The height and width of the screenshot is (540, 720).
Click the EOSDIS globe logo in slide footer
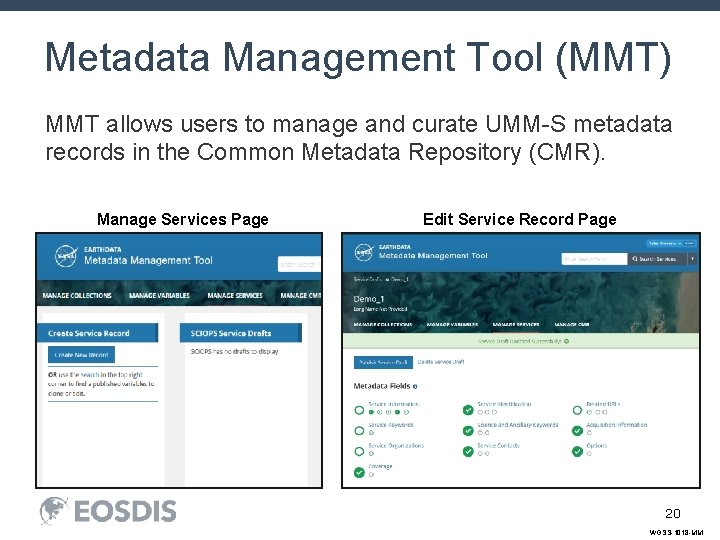point(54,511)
